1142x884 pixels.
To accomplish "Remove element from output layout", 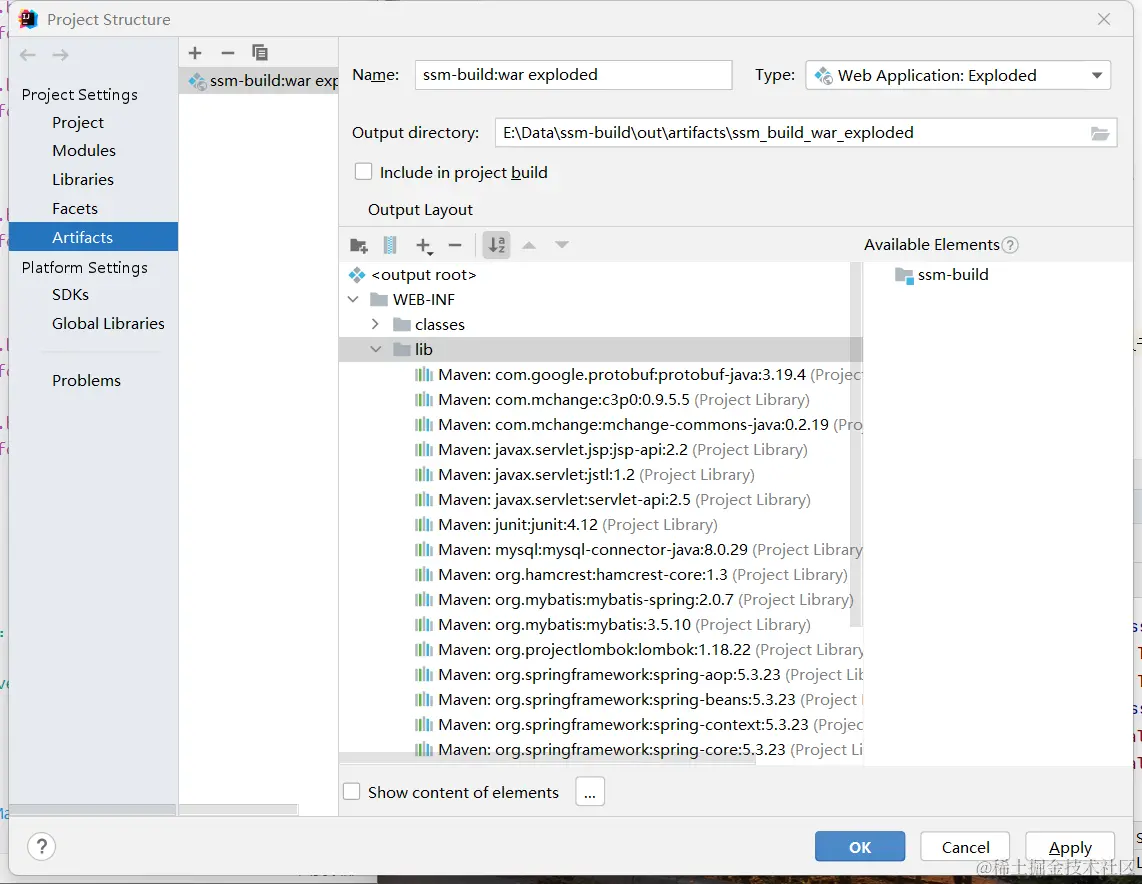I will click(455, 245).
